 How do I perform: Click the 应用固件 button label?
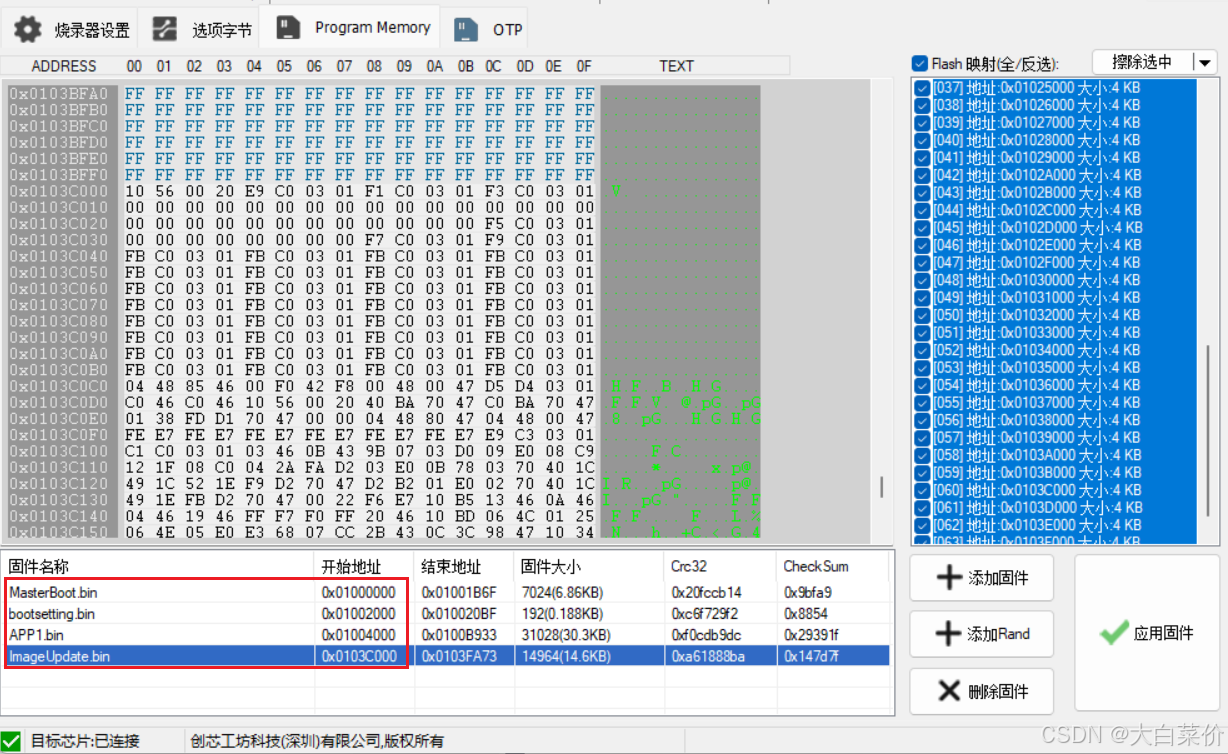coord(1163,633)
